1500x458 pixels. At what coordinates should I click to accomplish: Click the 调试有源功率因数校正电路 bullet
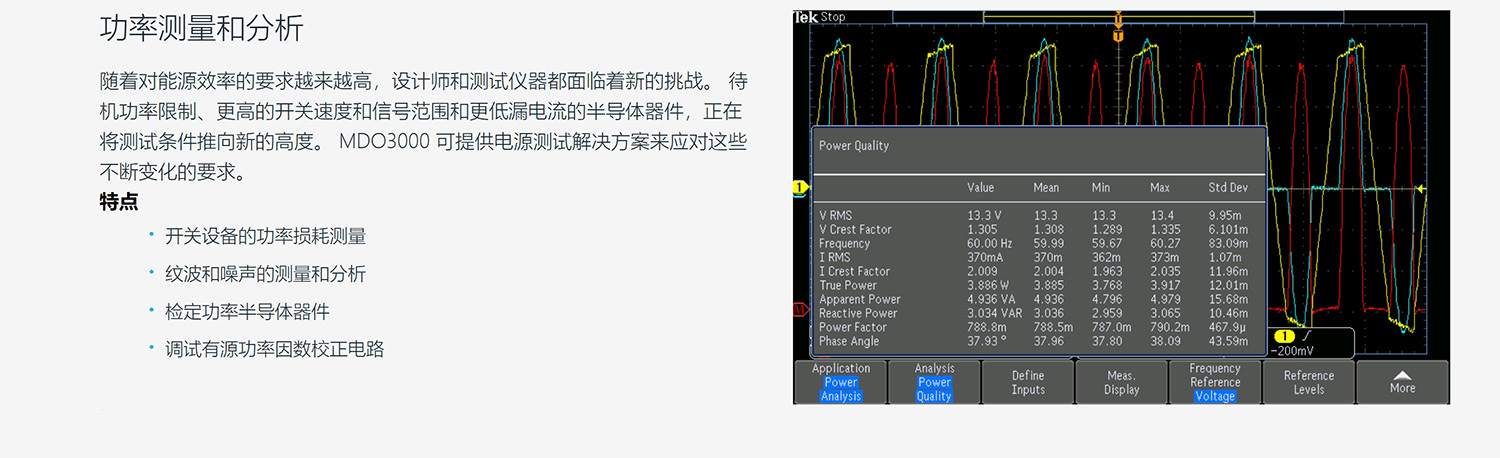(x=275, y=350)
